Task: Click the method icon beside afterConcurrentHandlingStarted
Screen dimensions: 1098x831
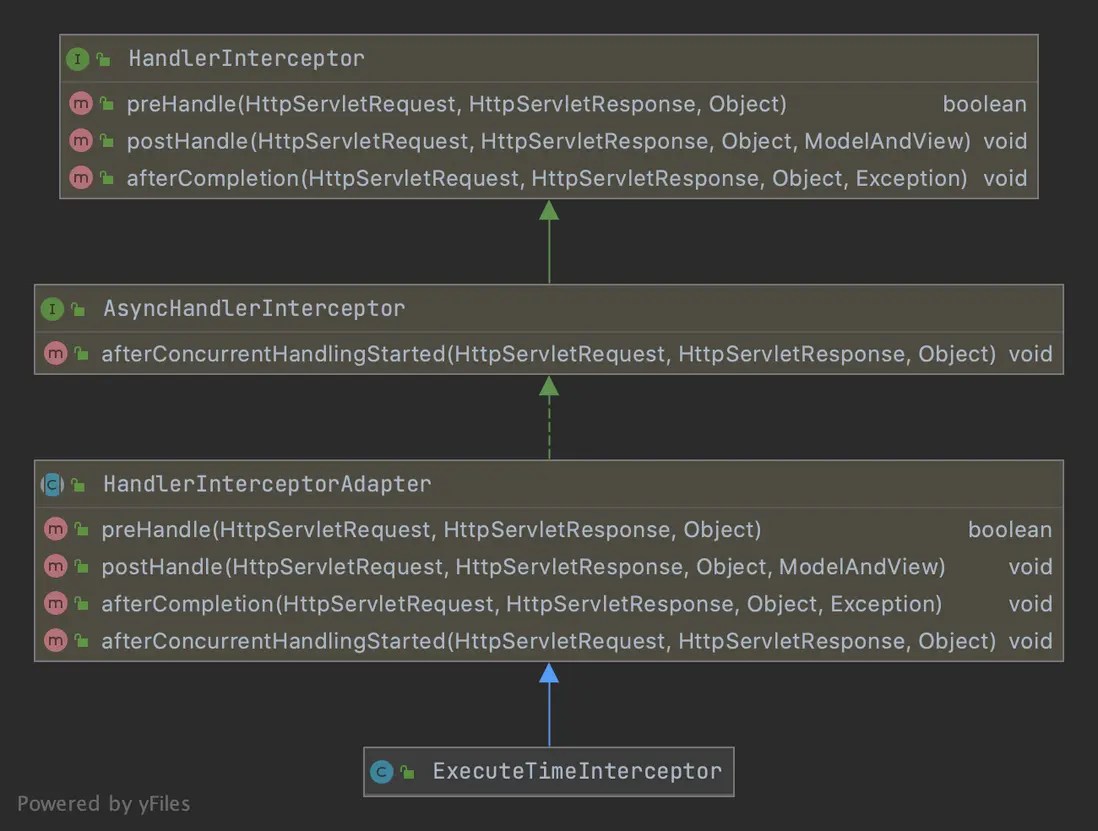Action: (x=55, y=353)
